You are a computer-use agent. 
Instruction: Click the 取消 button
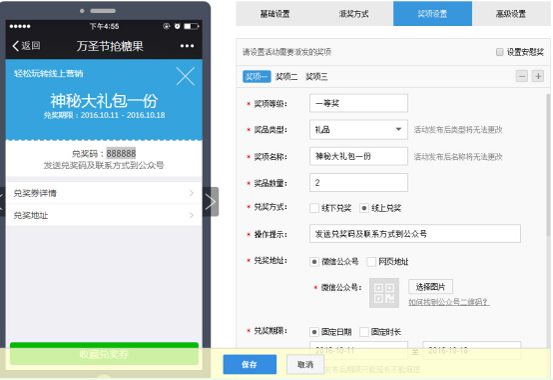[x=305, y=364]
